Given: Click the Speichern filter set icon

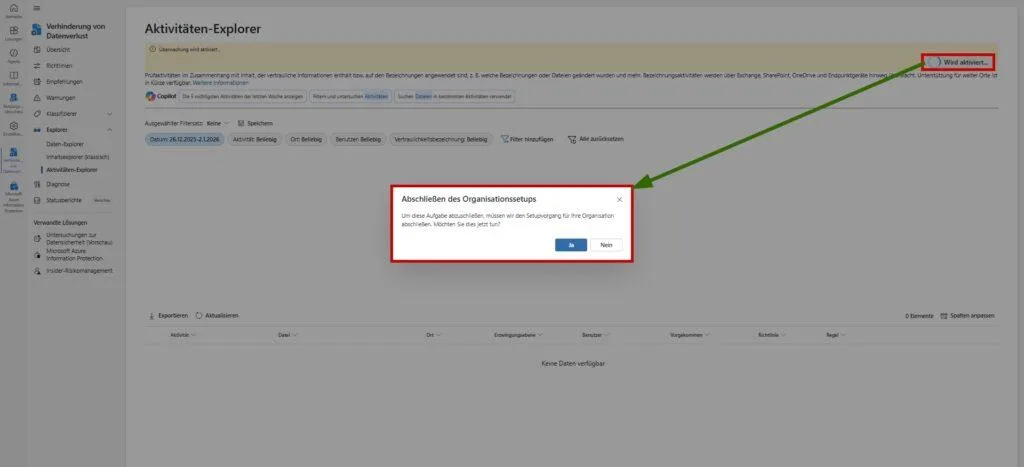Looking at the screenshot, I should pos(241,122).
